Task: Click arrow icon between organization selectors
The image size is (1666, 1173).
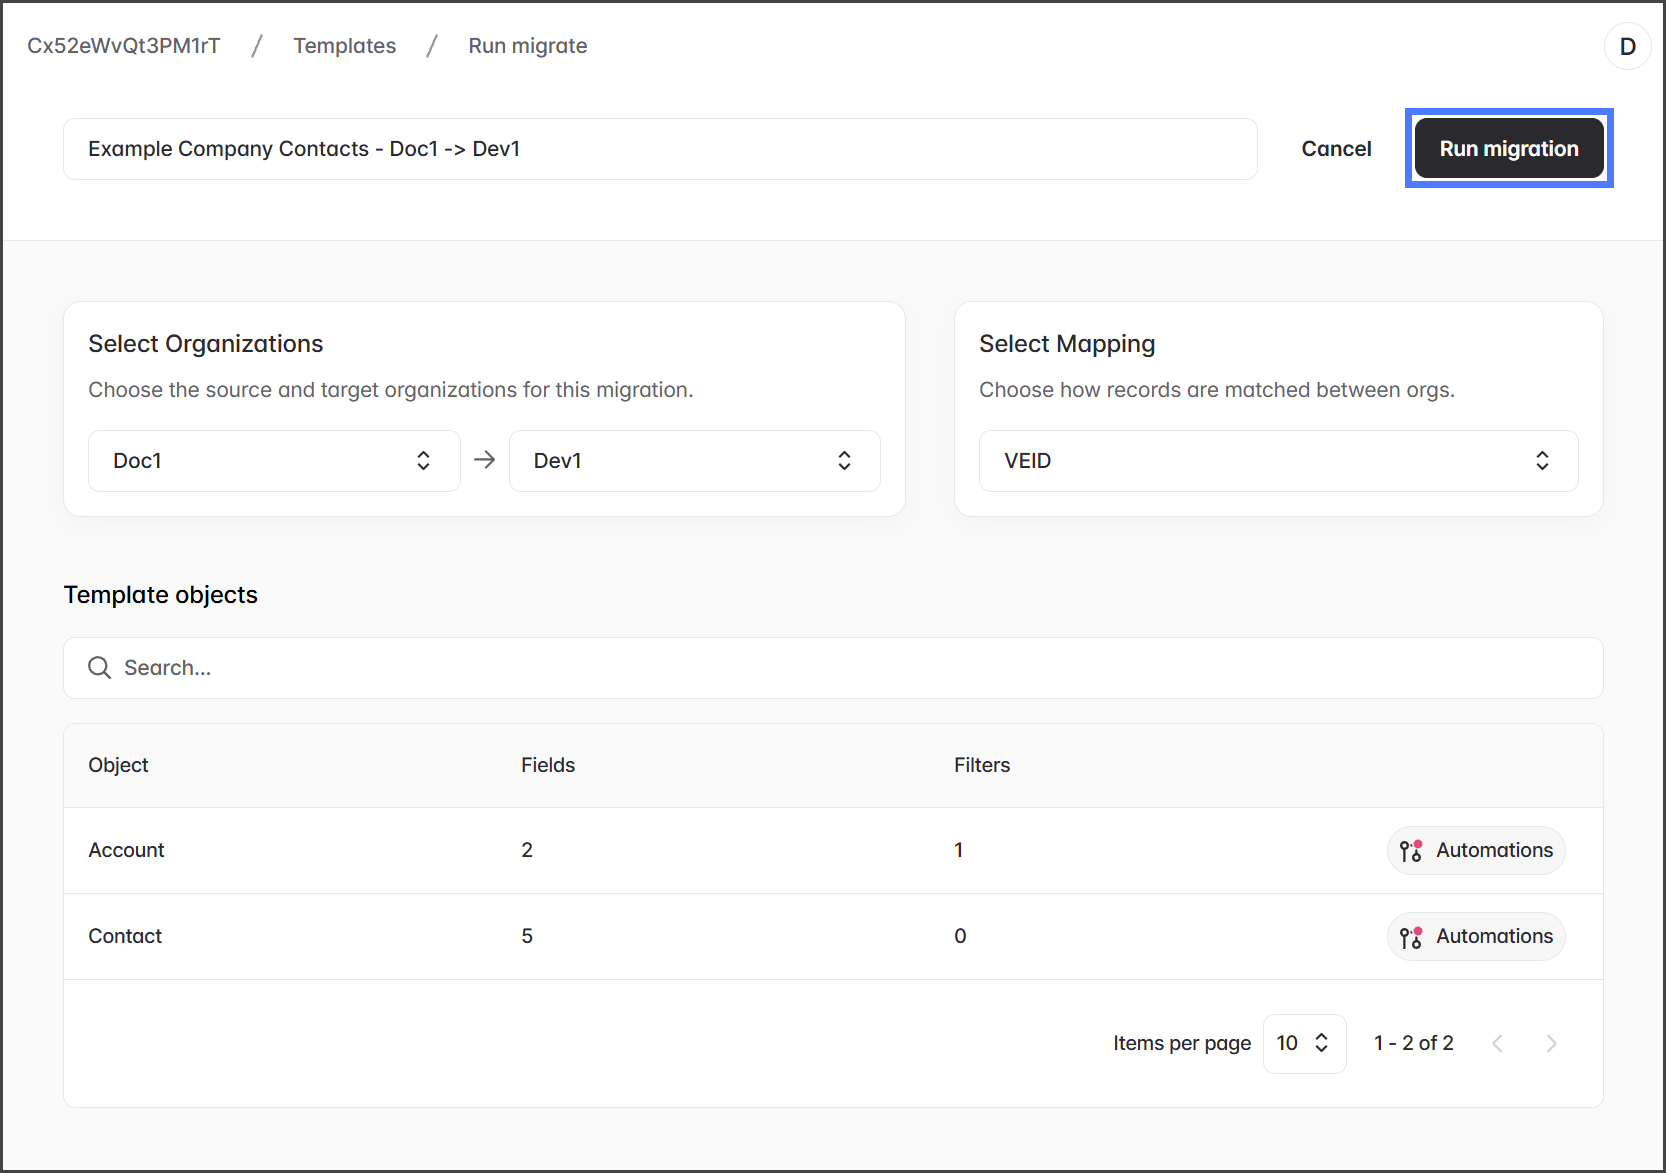Action: [485, 460]
